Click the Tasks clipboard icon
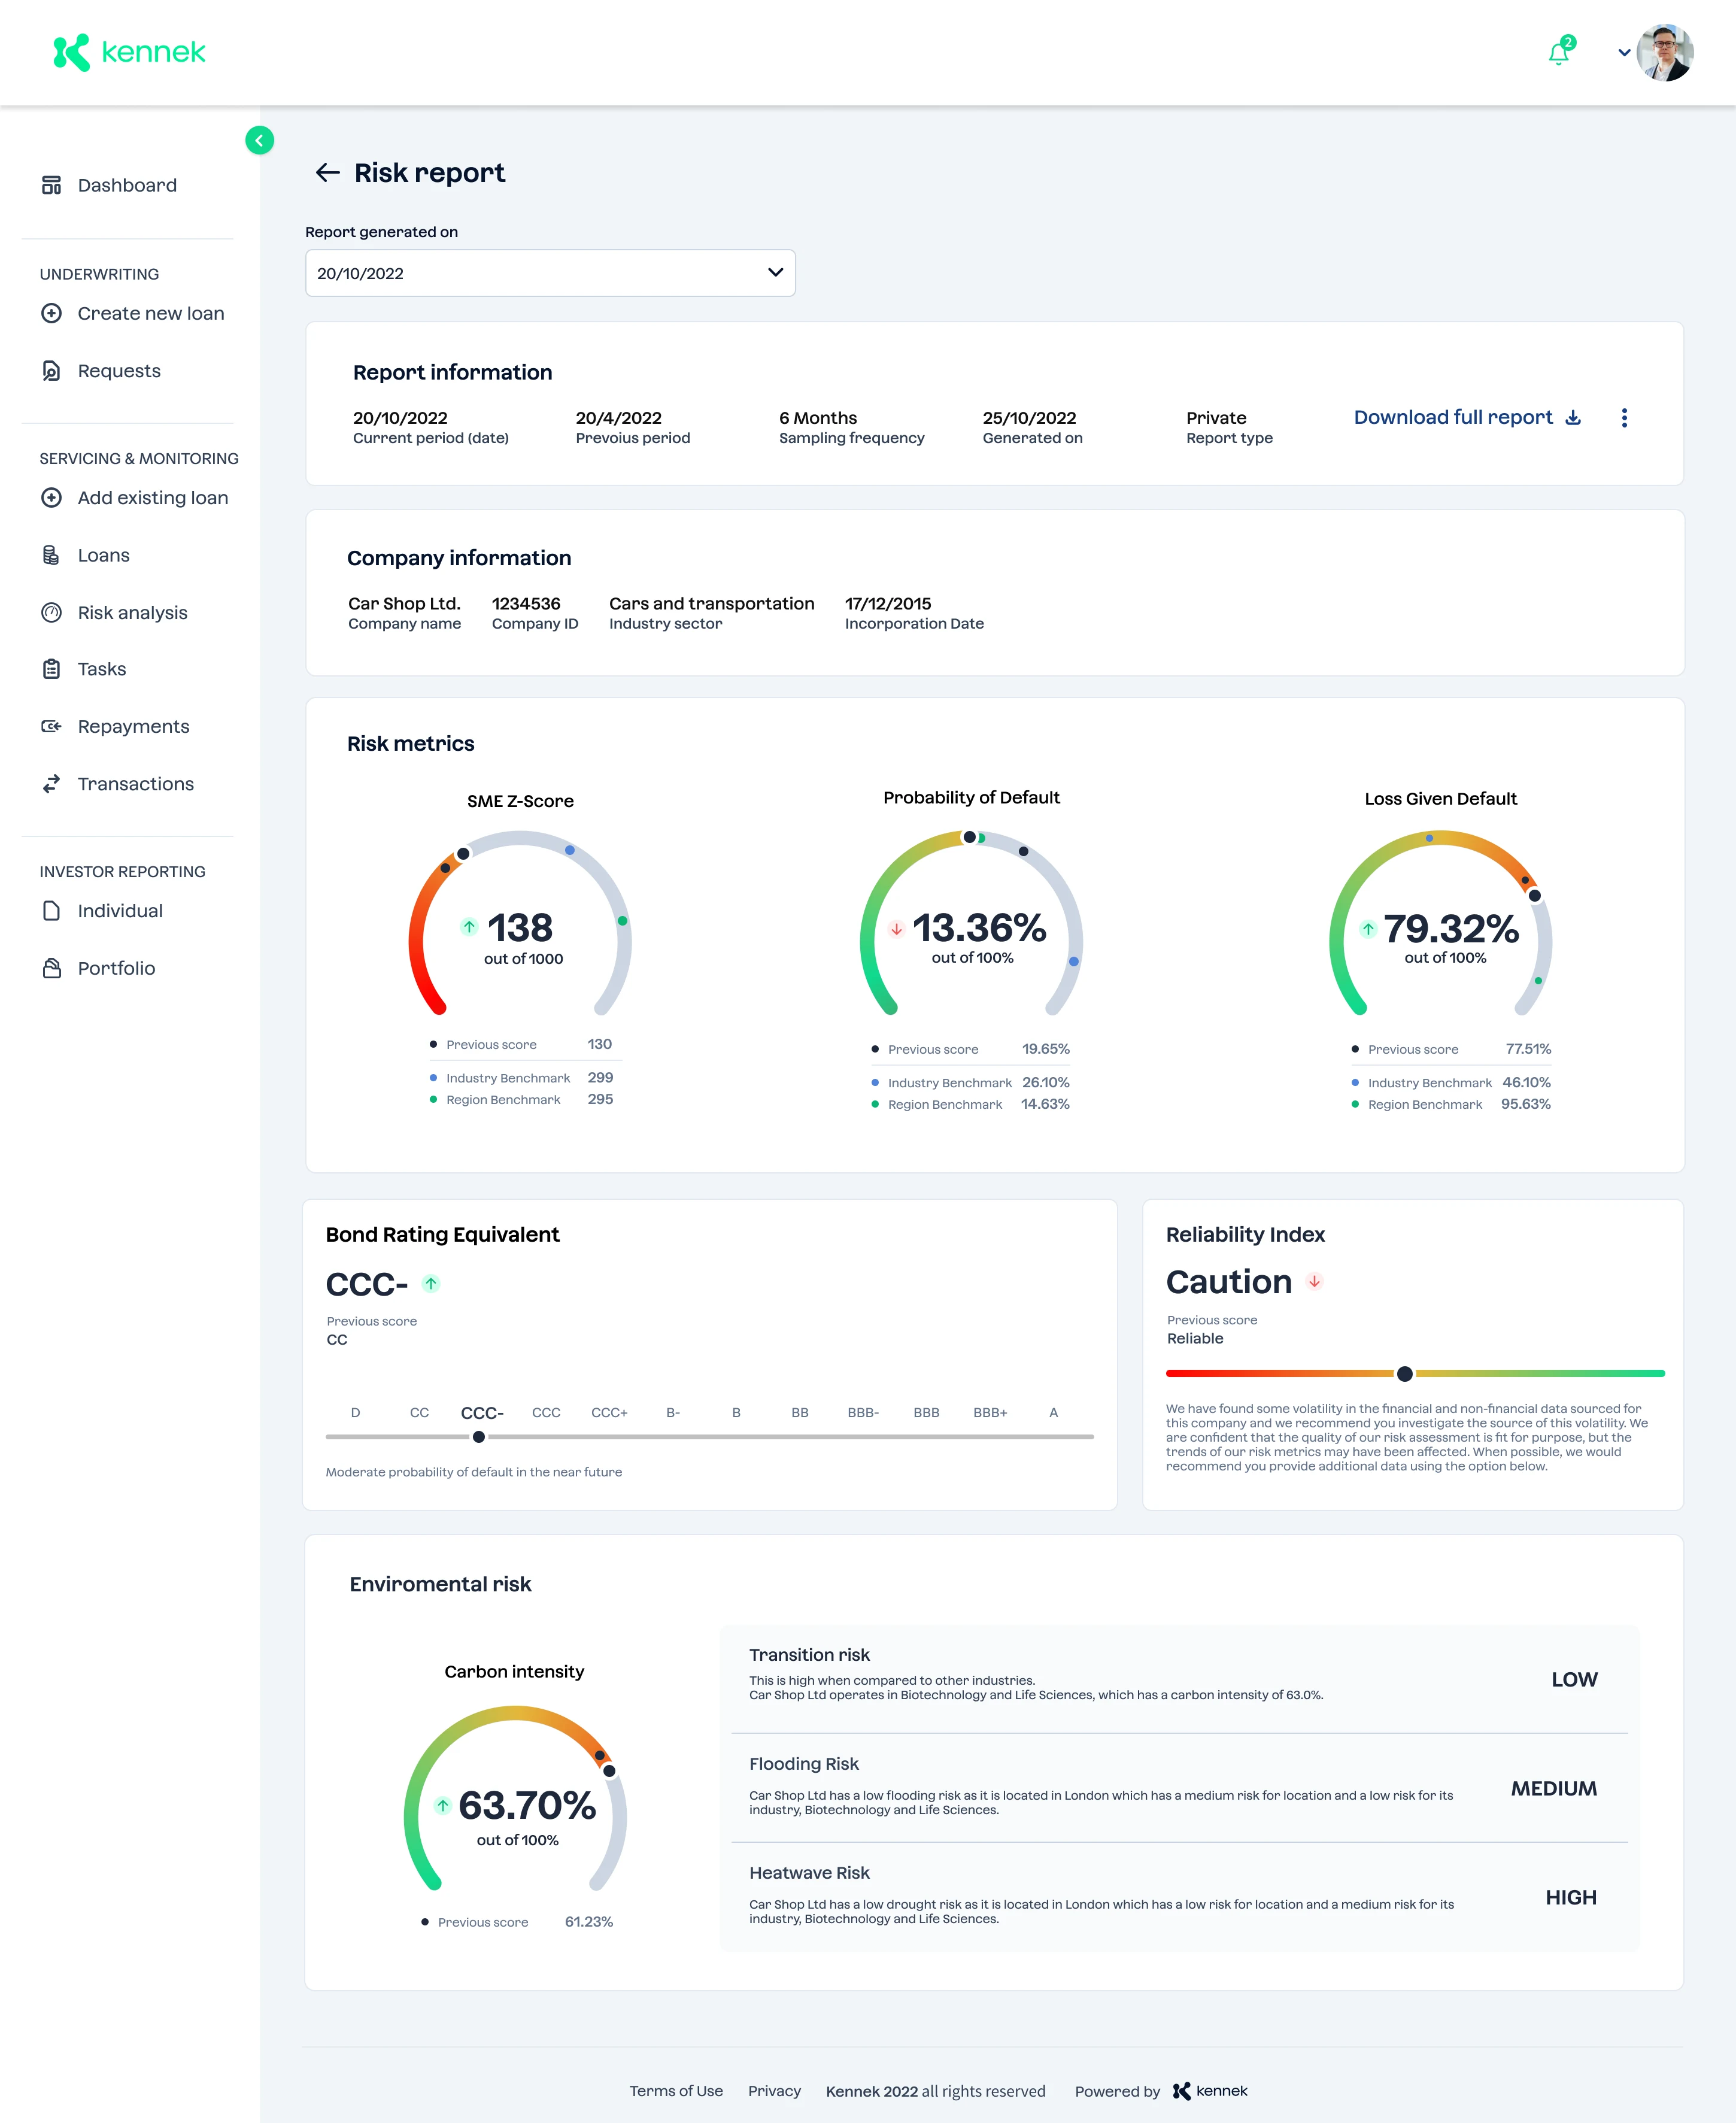Image resolution: width=1736 pixels, height=2123 pixels. click(x=51, y=669)
